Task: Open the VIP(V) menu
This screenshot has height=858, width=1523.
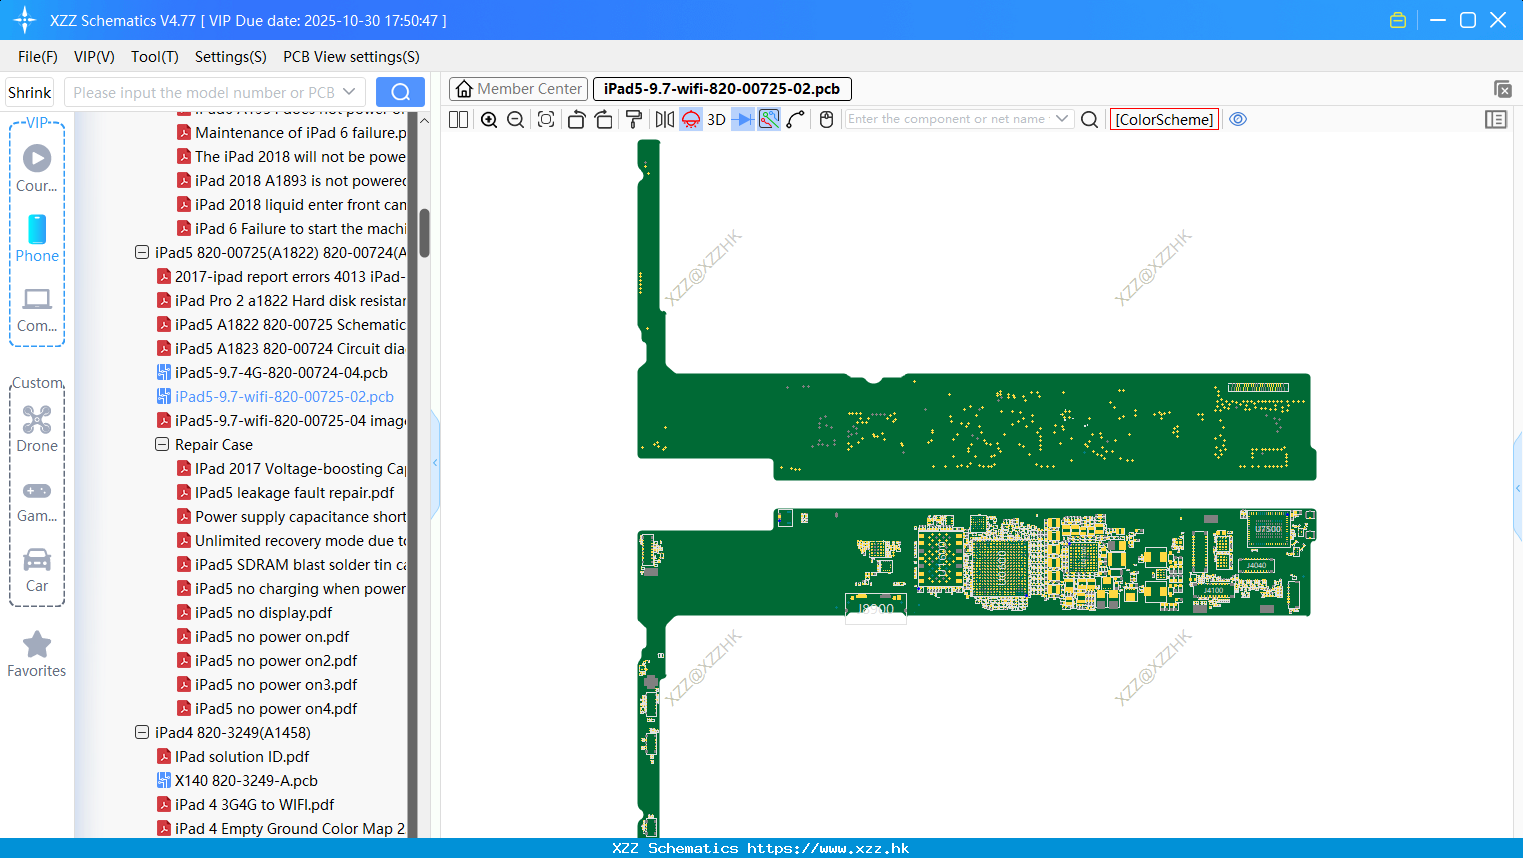Action: click(x=94, y=57)
